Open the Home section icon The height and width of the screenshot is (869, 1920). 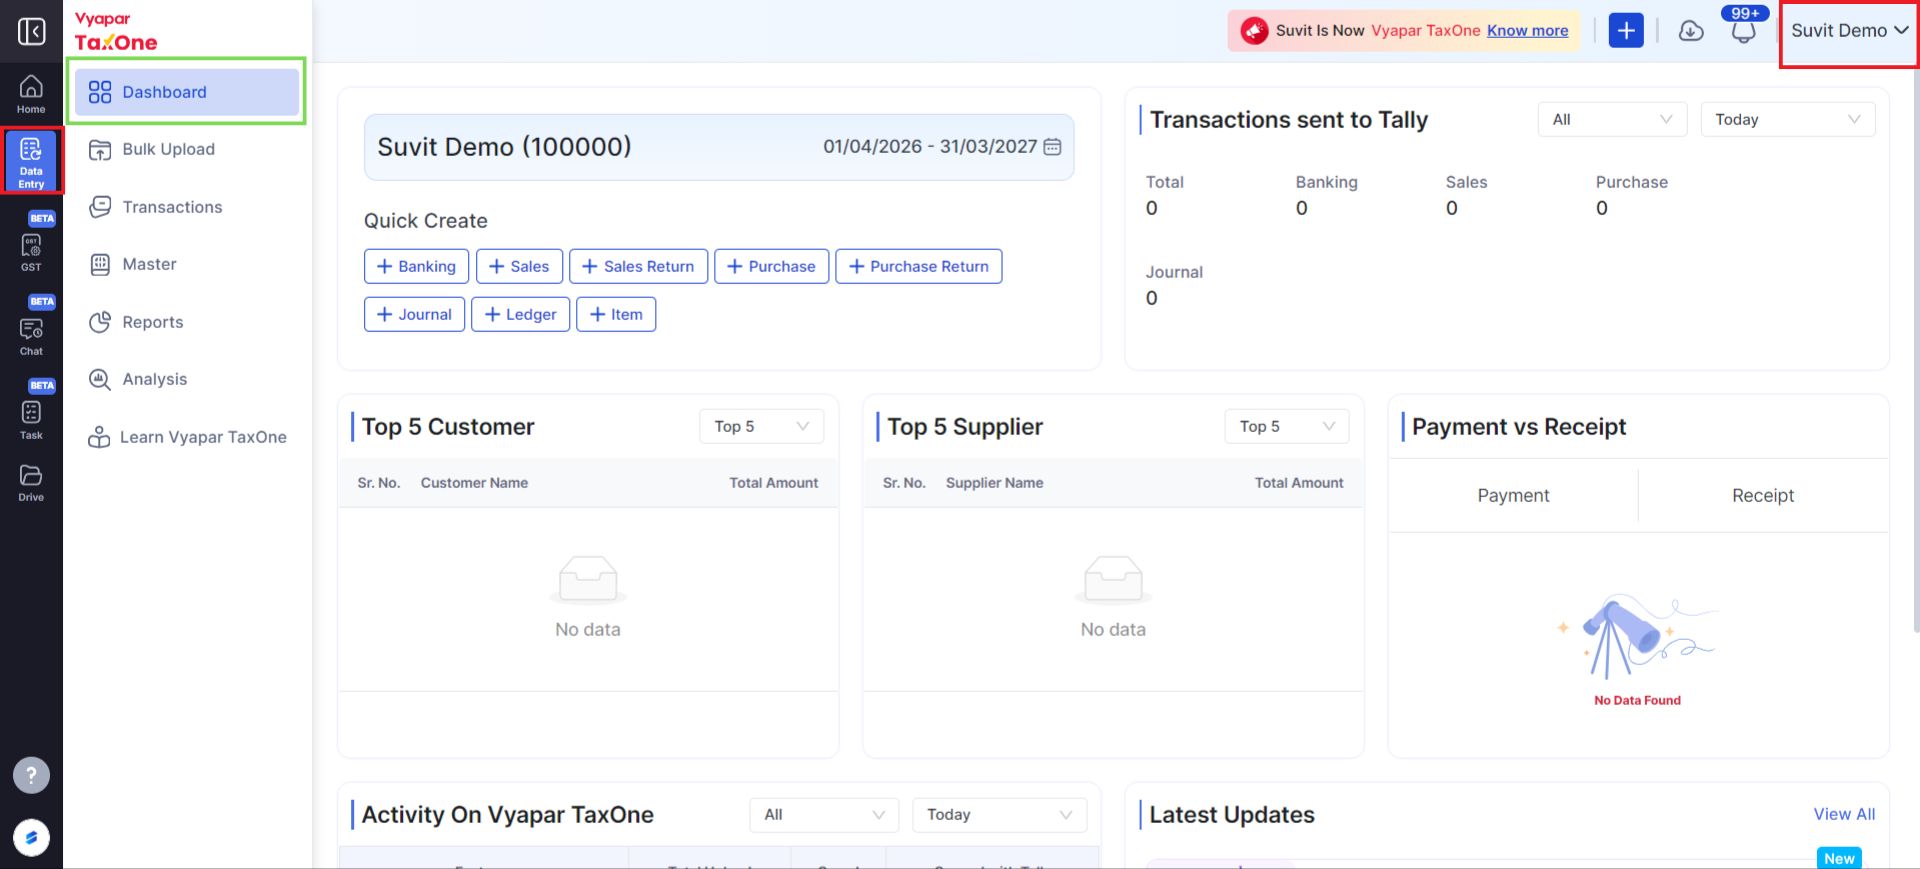[x=31, y=94]
